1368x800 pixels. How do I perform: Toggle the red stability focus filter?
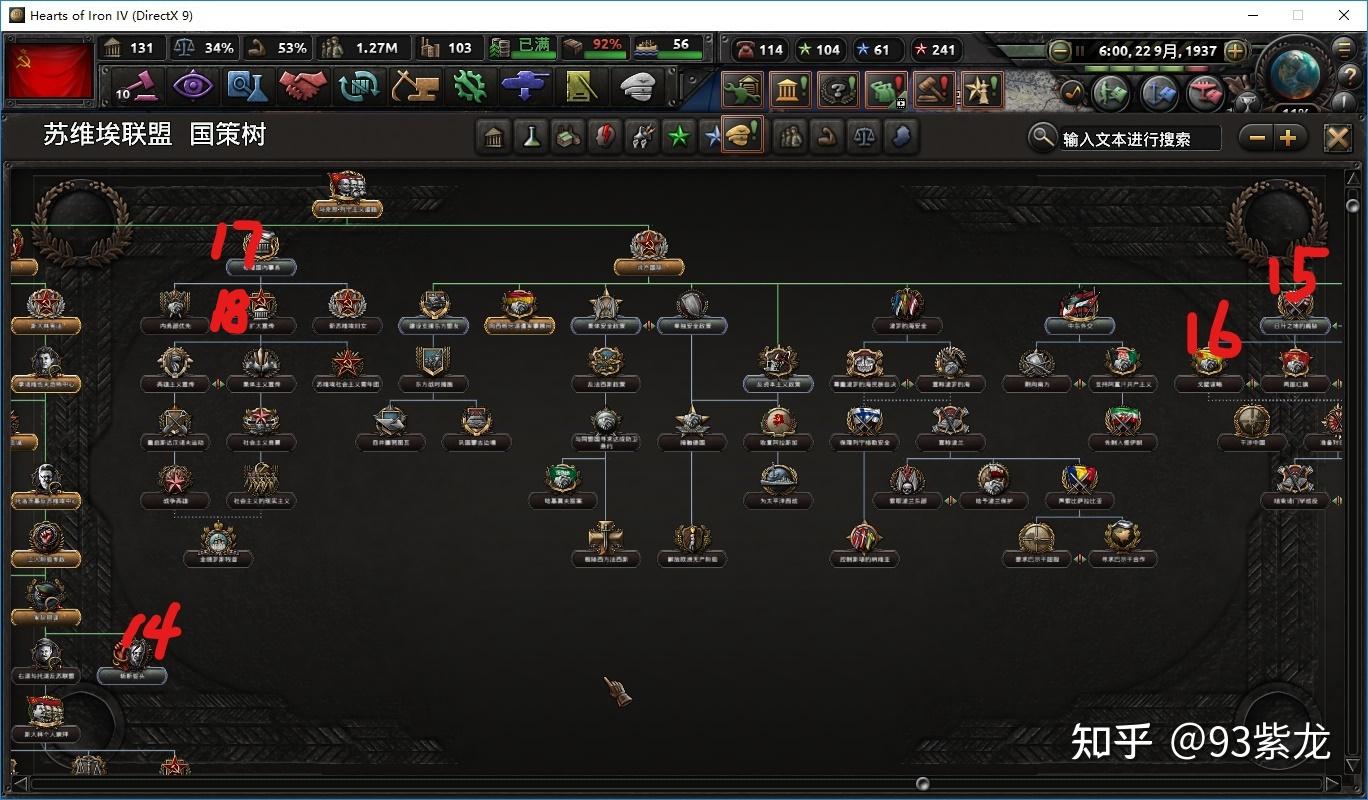604,137
